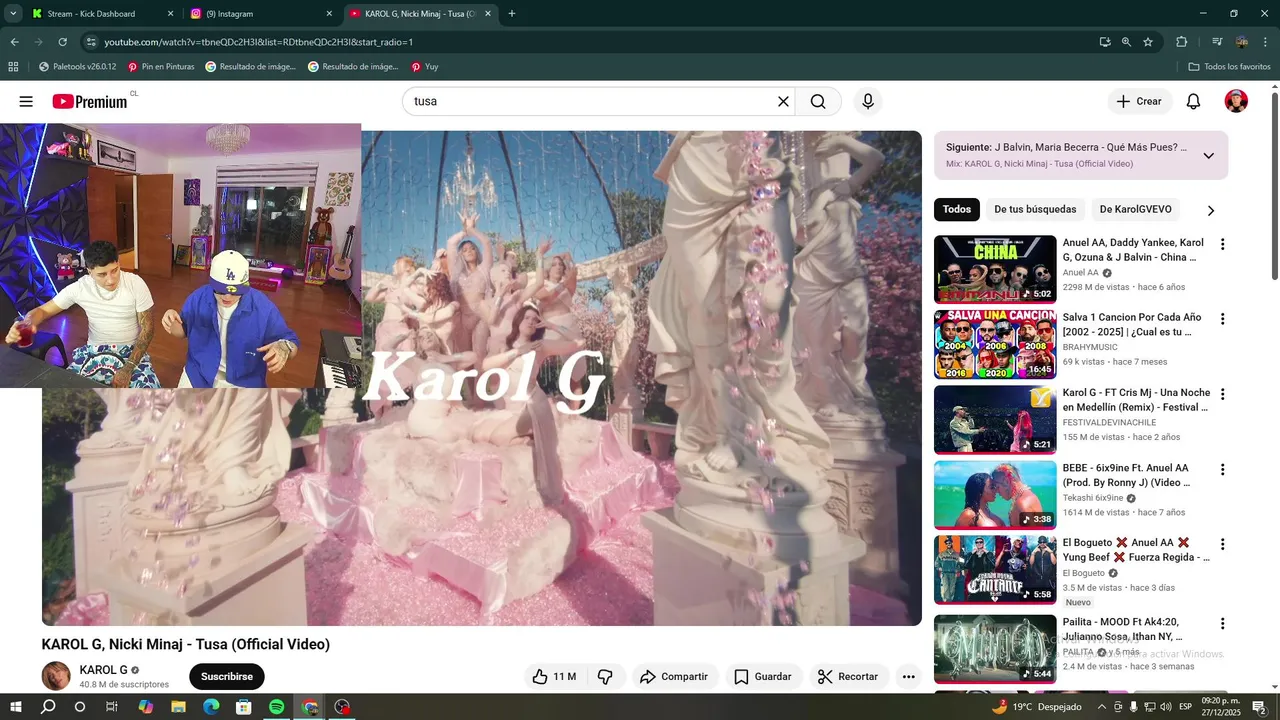Bookmark this page with star icon
The height and width of the screenshot is (720, 1280).
[x=1148, y=42]
